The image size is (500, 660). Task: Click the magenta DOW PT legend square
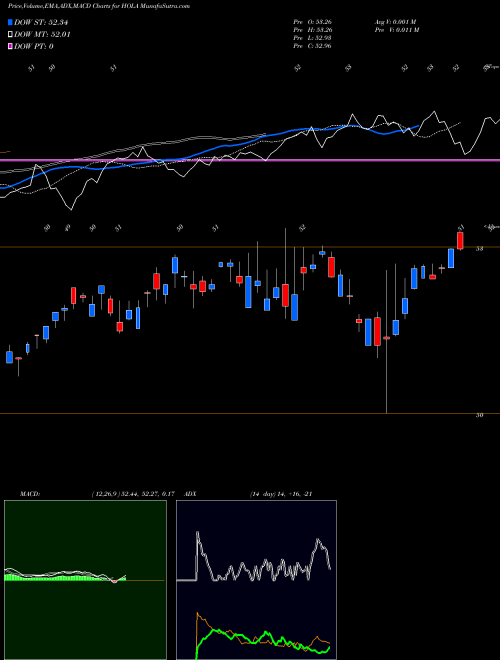click(x=10, y=46)
